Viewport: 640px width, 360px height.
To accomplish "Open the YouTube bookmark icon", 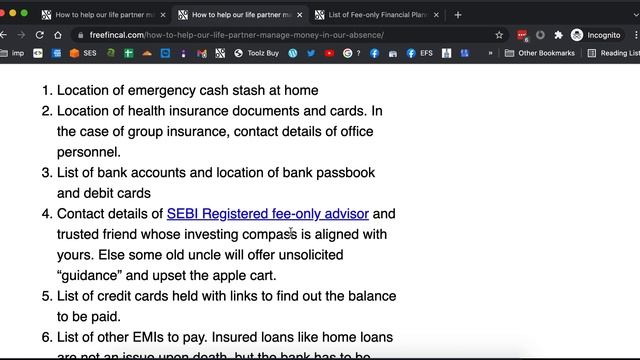I will (329, 53).
